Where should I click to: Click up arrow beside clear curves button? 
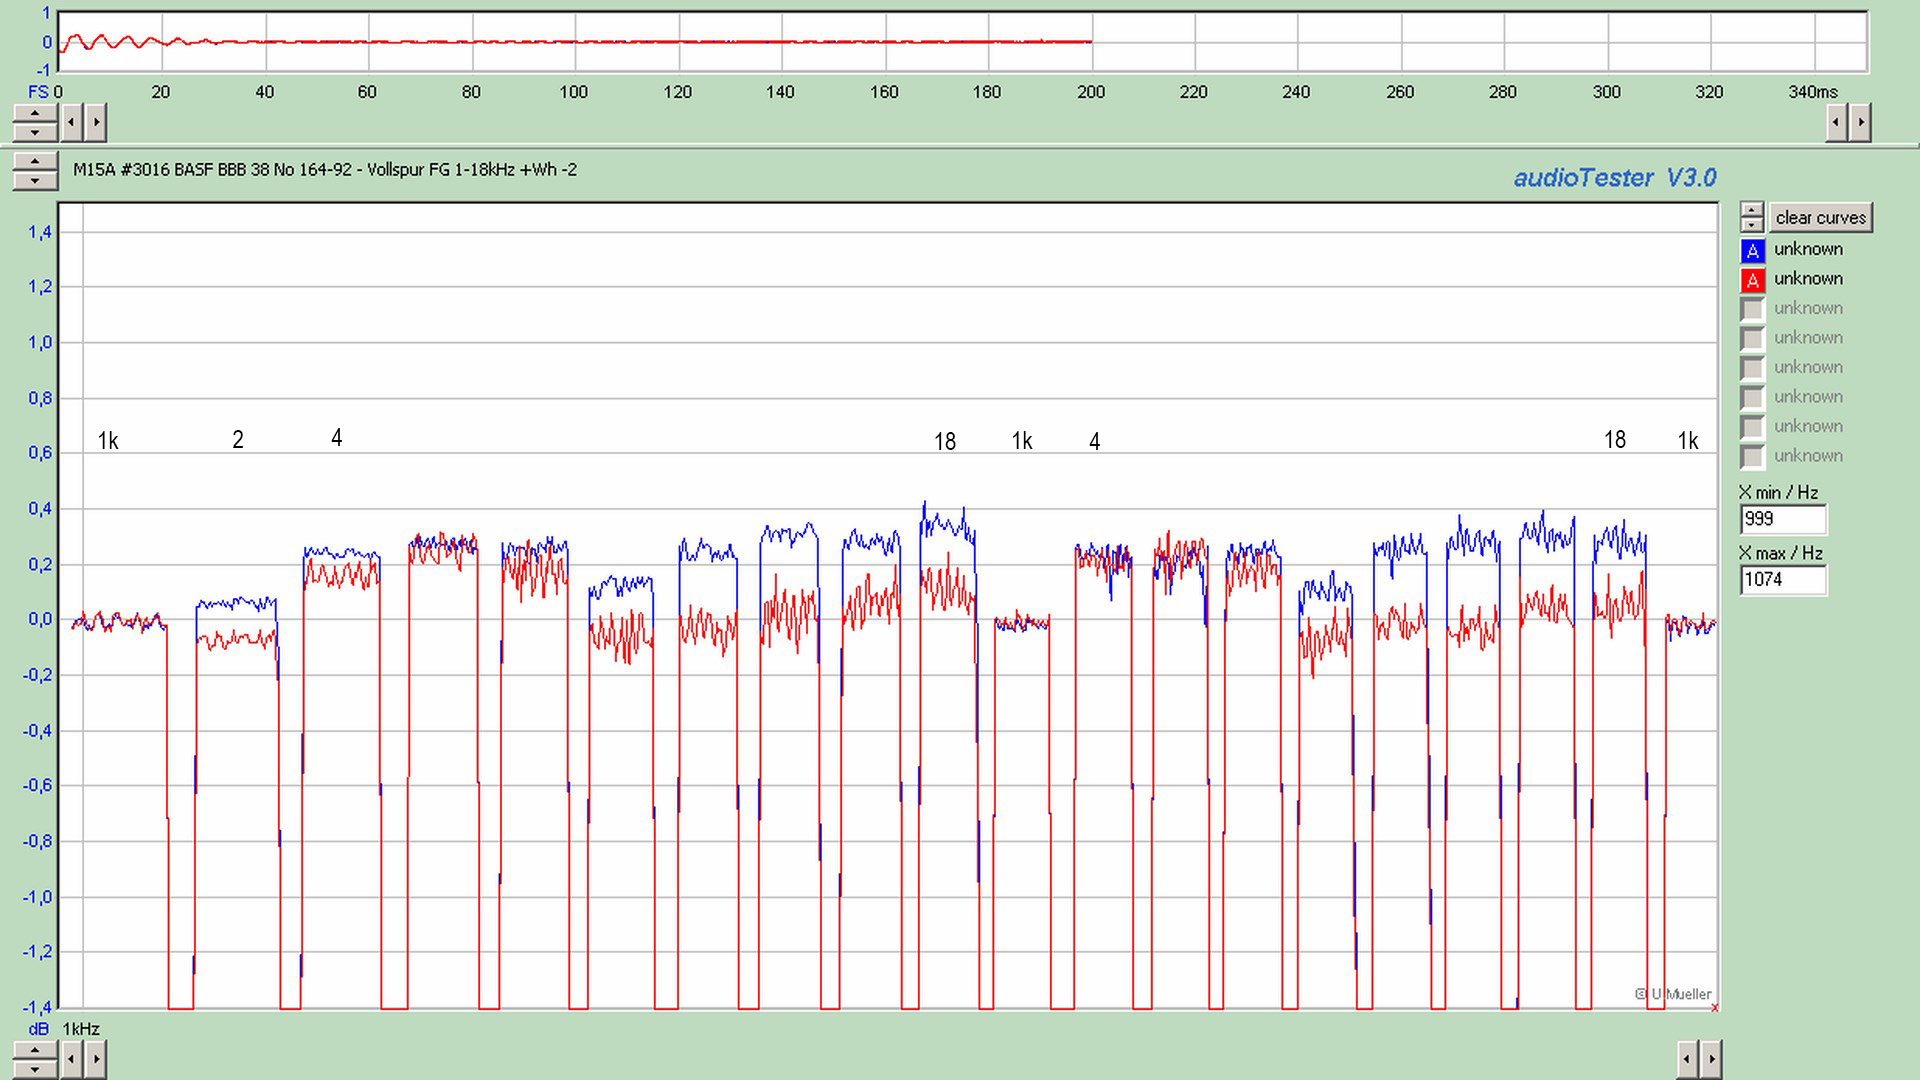(1752, 210)
